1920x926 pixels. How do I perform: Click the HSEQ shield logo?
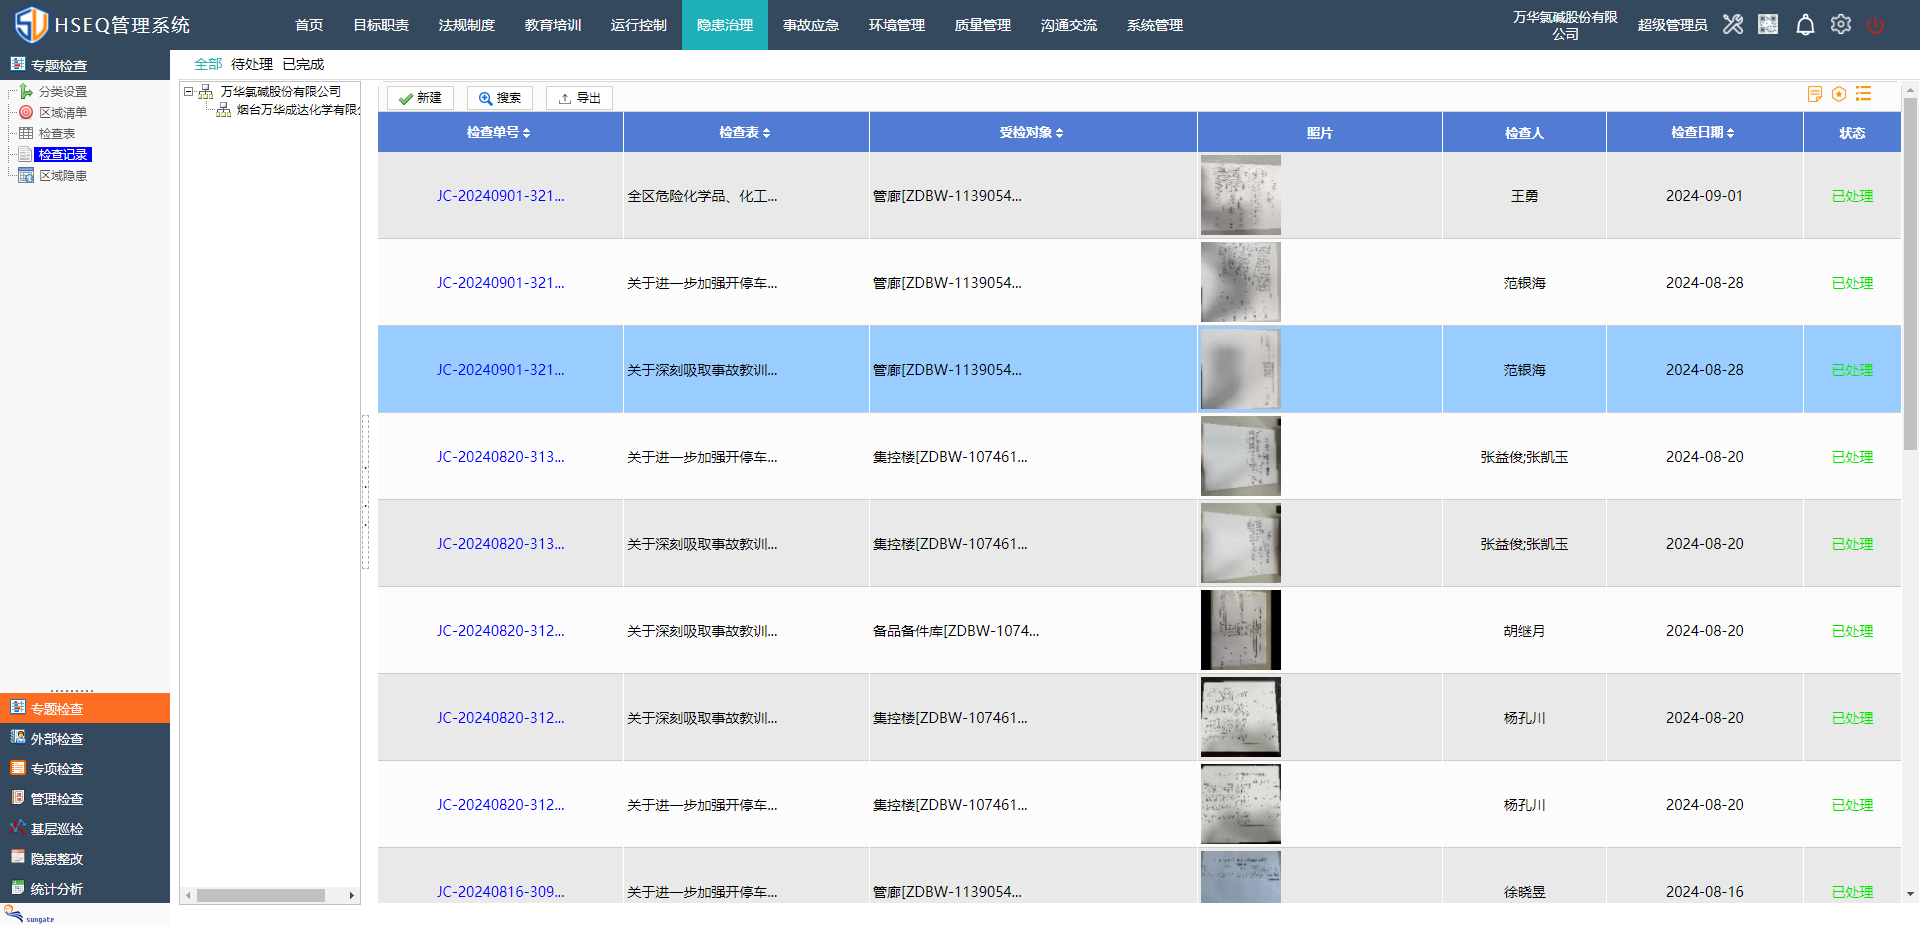(x=31, y=25)
